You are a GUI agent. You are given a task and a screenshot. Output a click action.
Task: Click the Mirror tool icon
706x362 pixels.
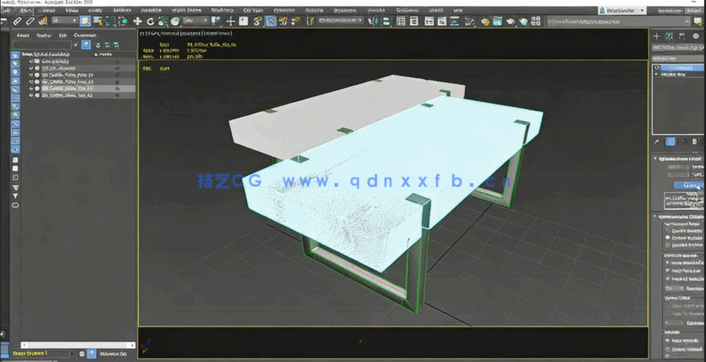pyautogui.click(x=372, y=21)
